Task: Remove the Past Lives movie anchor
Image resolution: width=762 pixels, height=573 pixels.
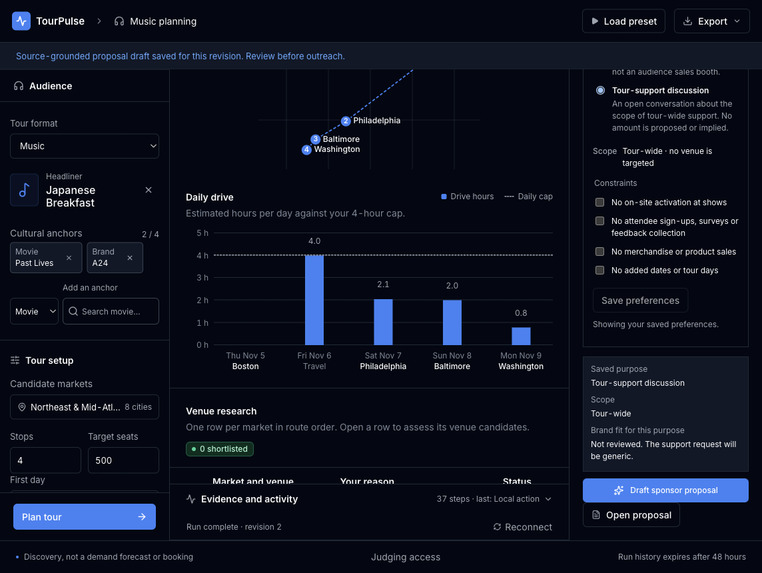Action: pyautogui.click(x=69, y=258)
